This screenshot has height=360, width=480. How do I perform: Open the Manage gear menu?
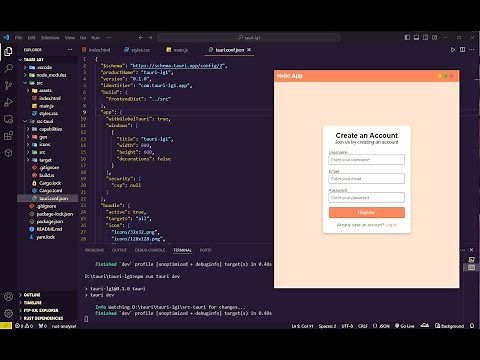tap(8, 313)
